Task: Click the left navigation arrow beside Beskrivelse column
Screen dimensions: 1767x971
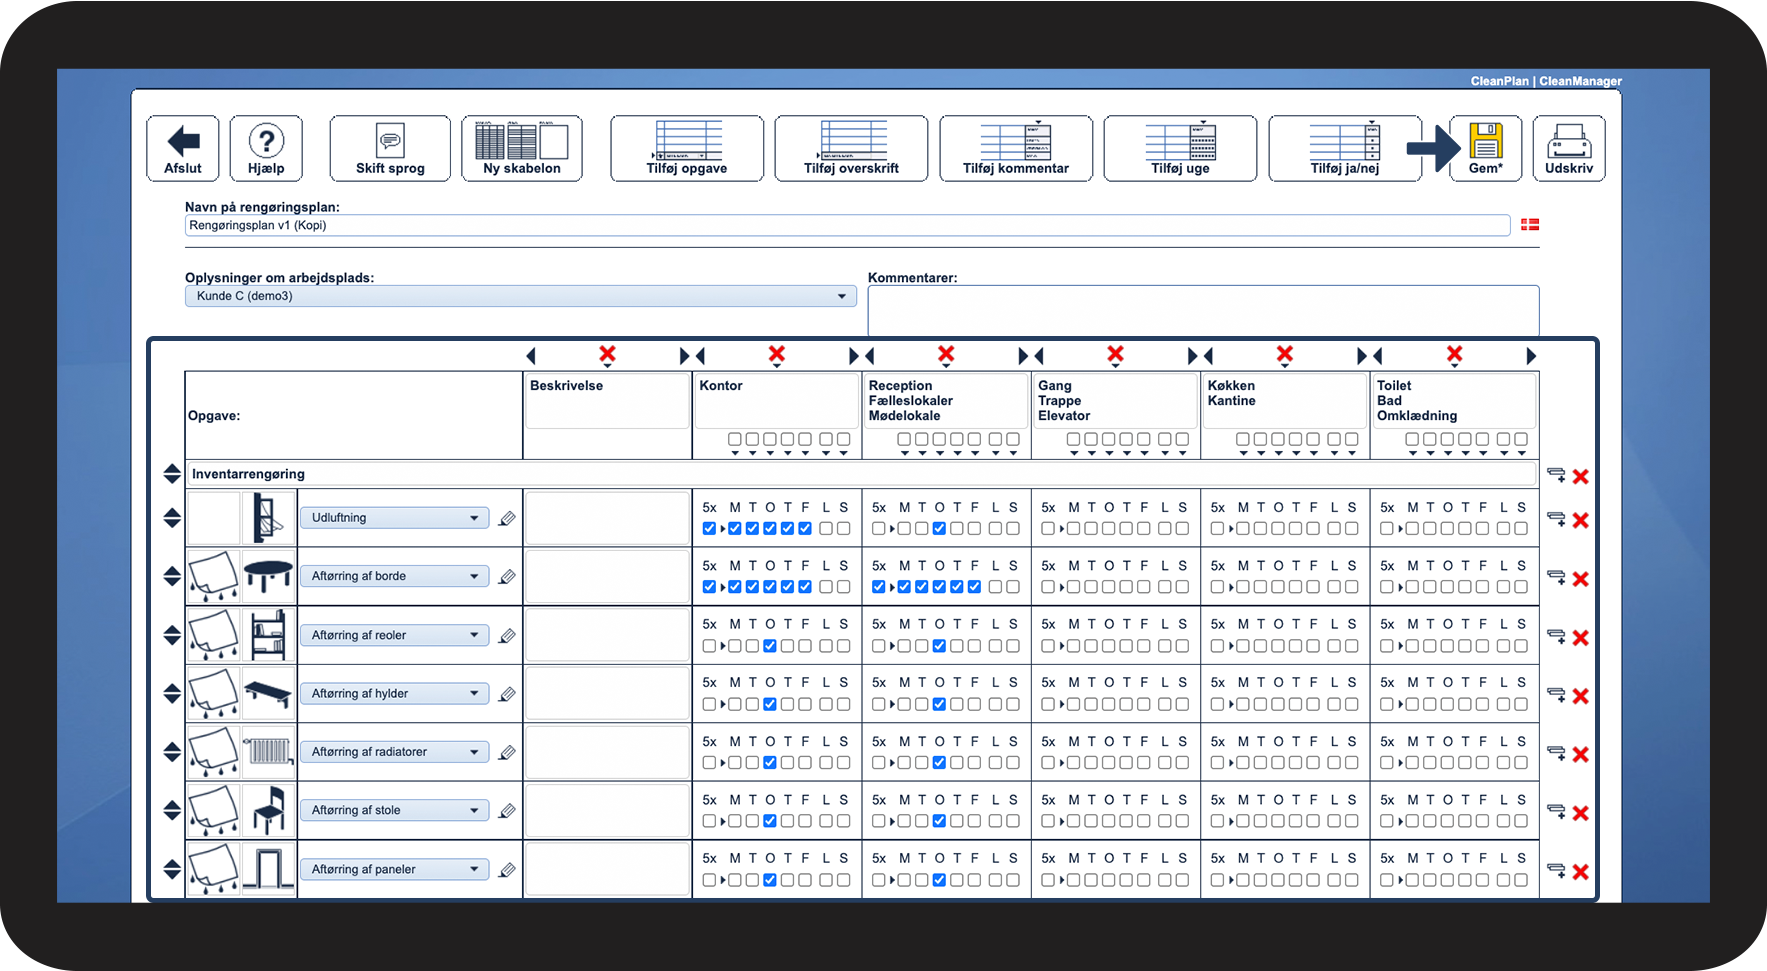Action: coord(531,355)
